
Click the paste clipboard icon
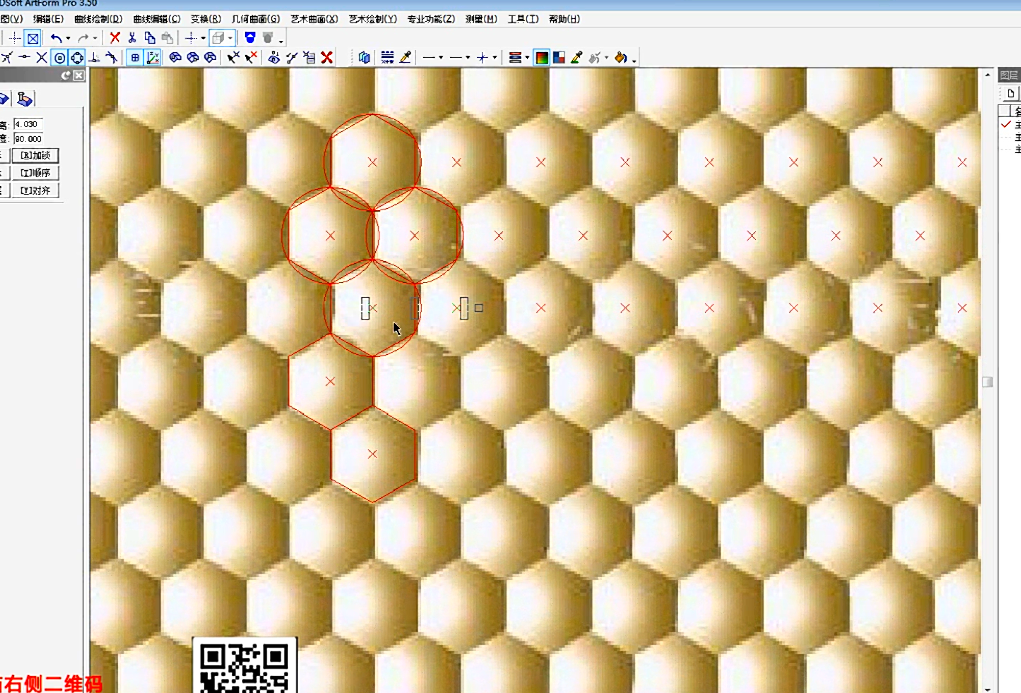click(167, 38)
